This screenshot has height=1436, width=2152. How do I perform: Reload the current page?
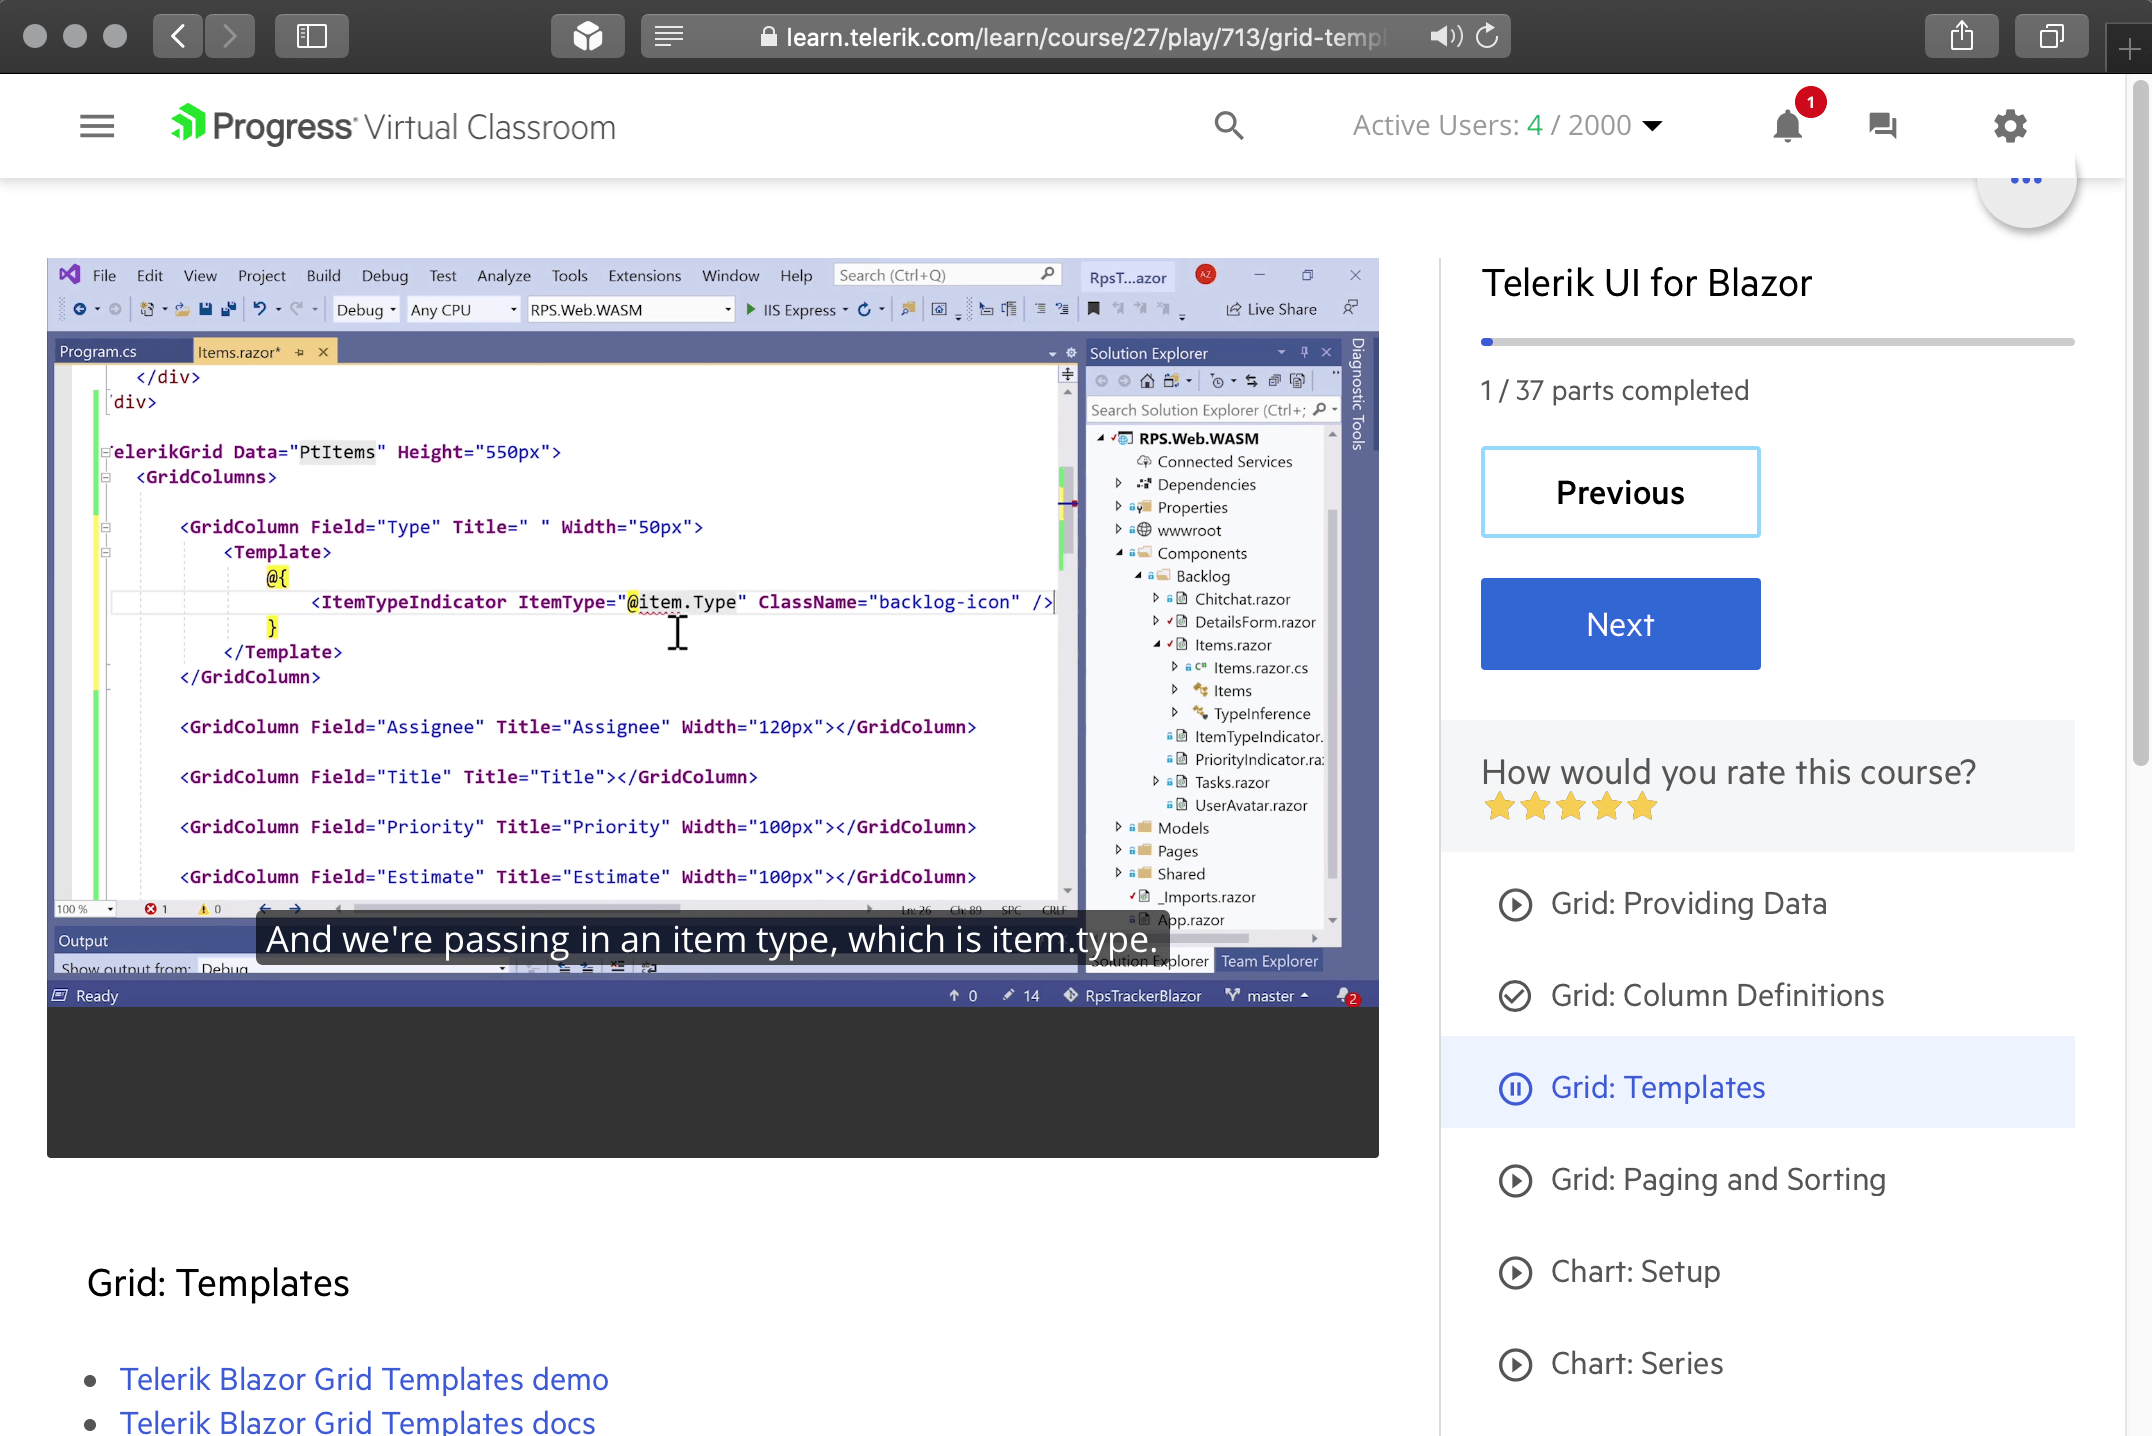point(1488,37)
